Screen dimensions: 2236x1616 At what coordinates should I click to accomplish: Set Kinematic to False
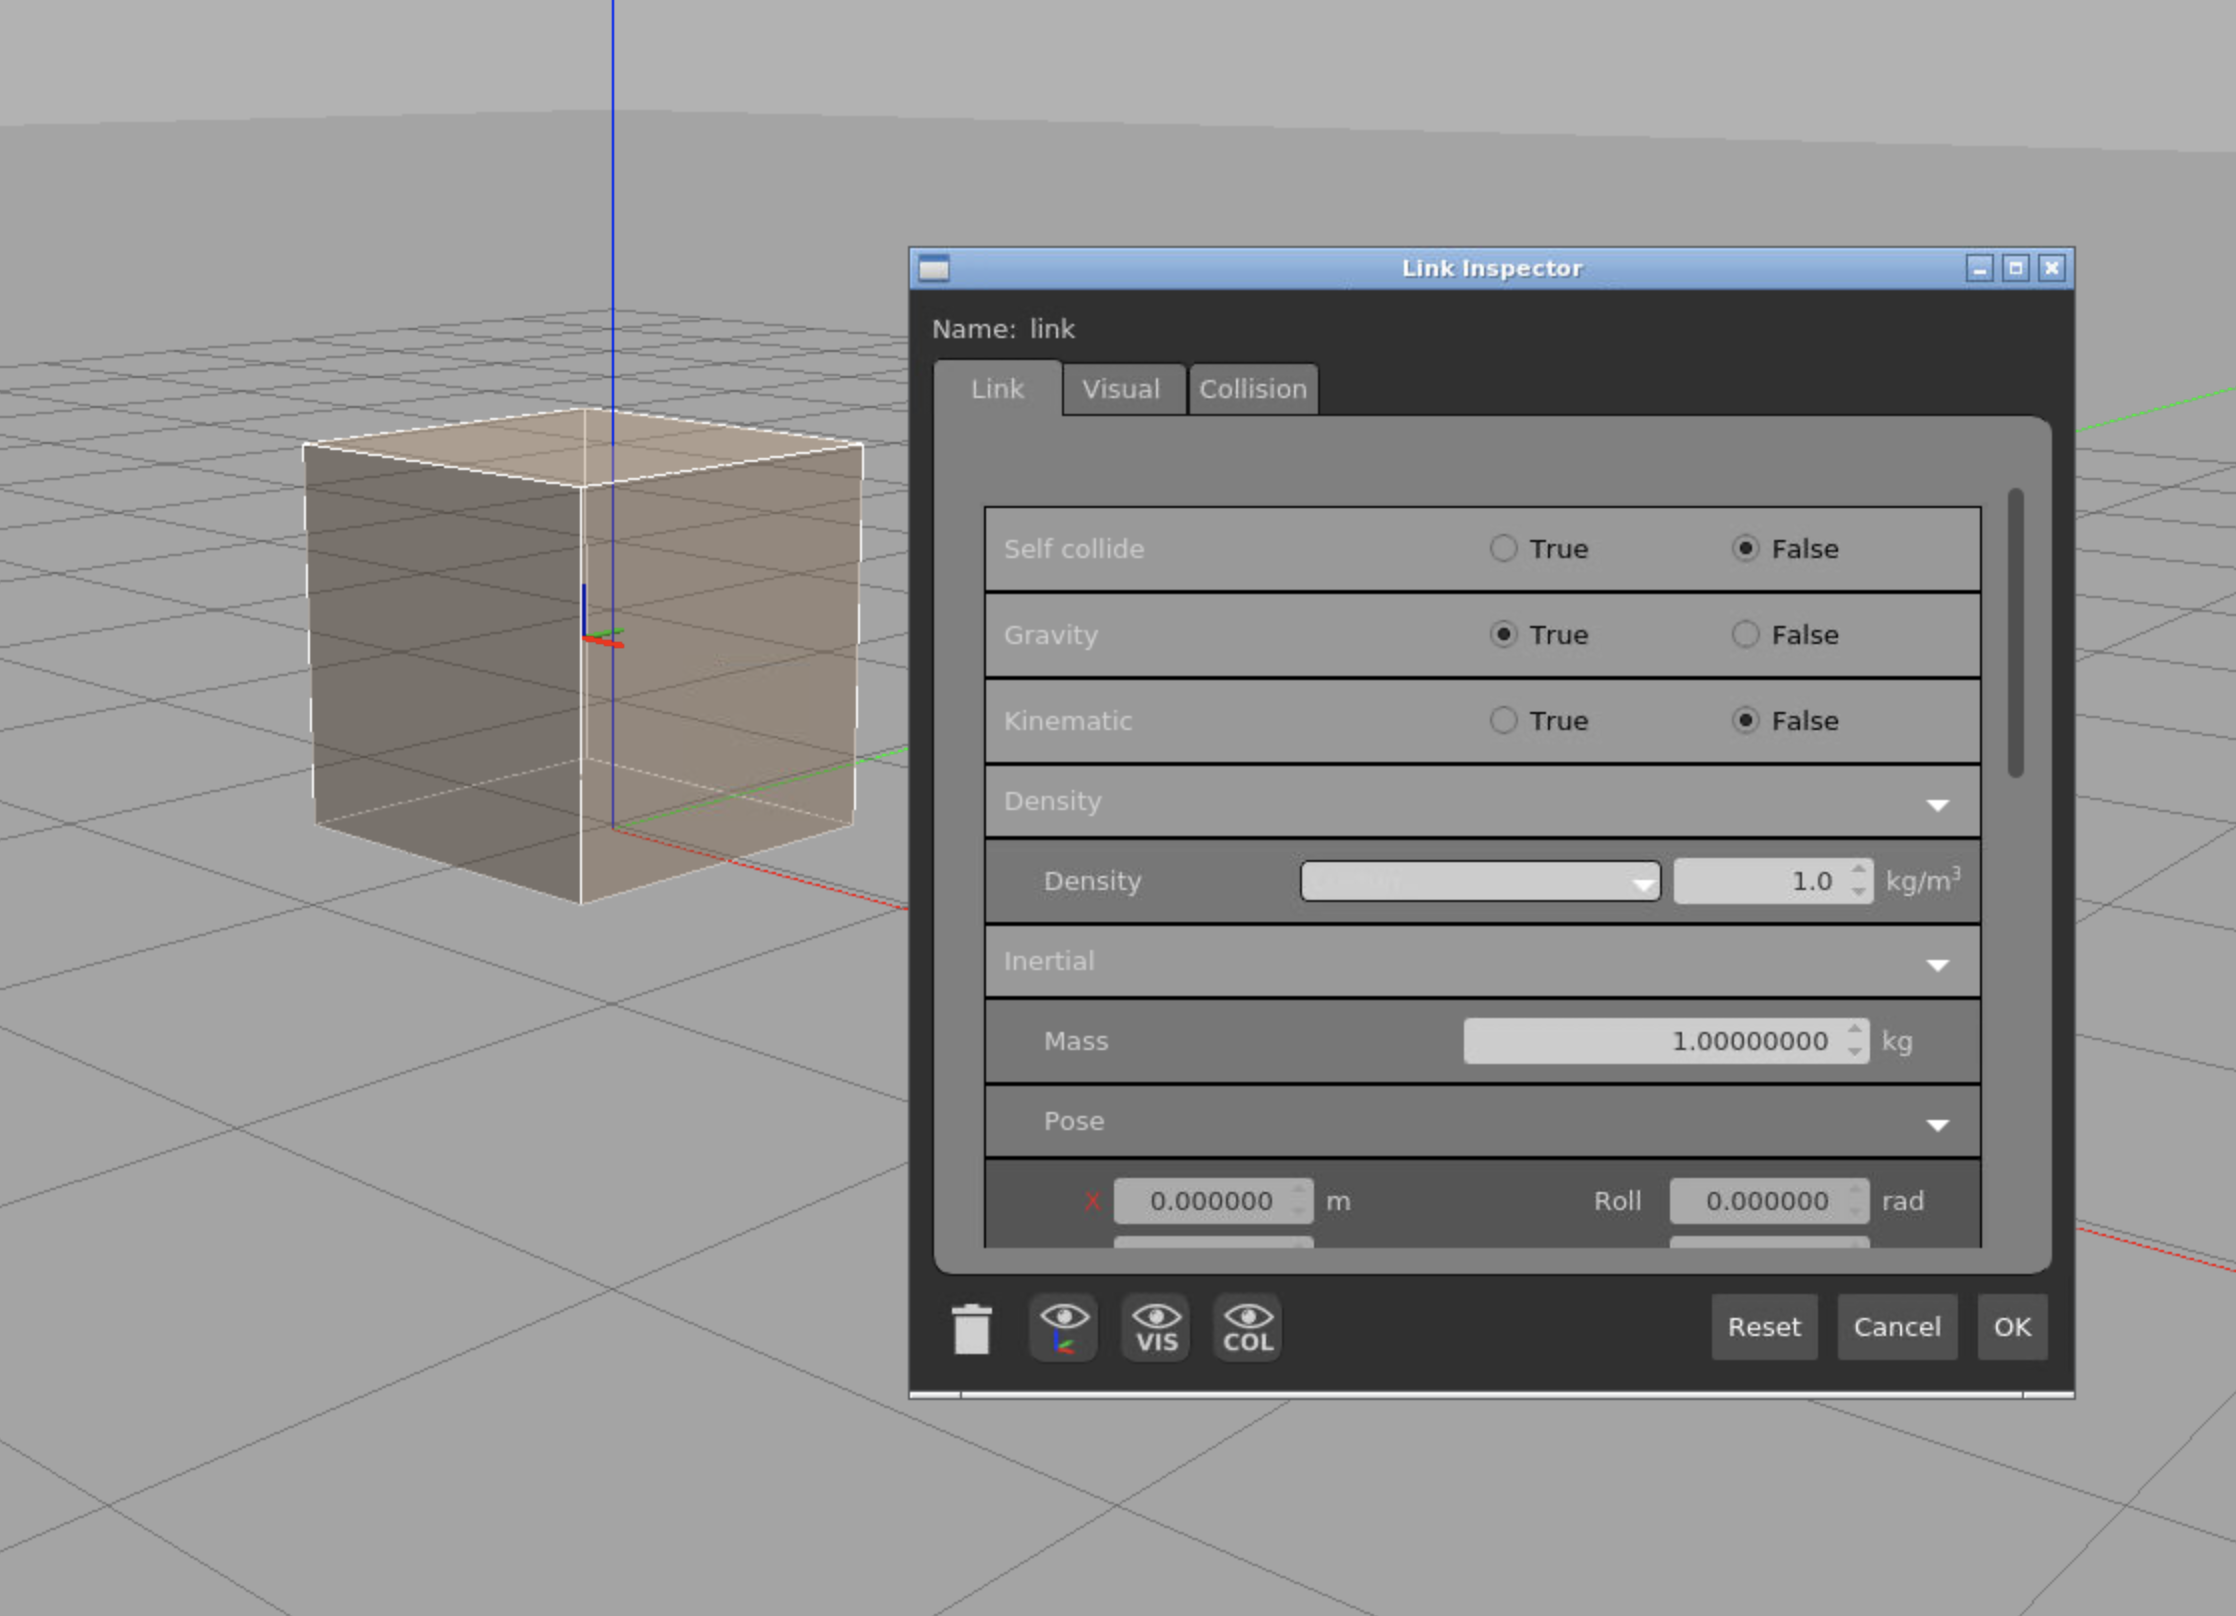tap(1745, 720)
